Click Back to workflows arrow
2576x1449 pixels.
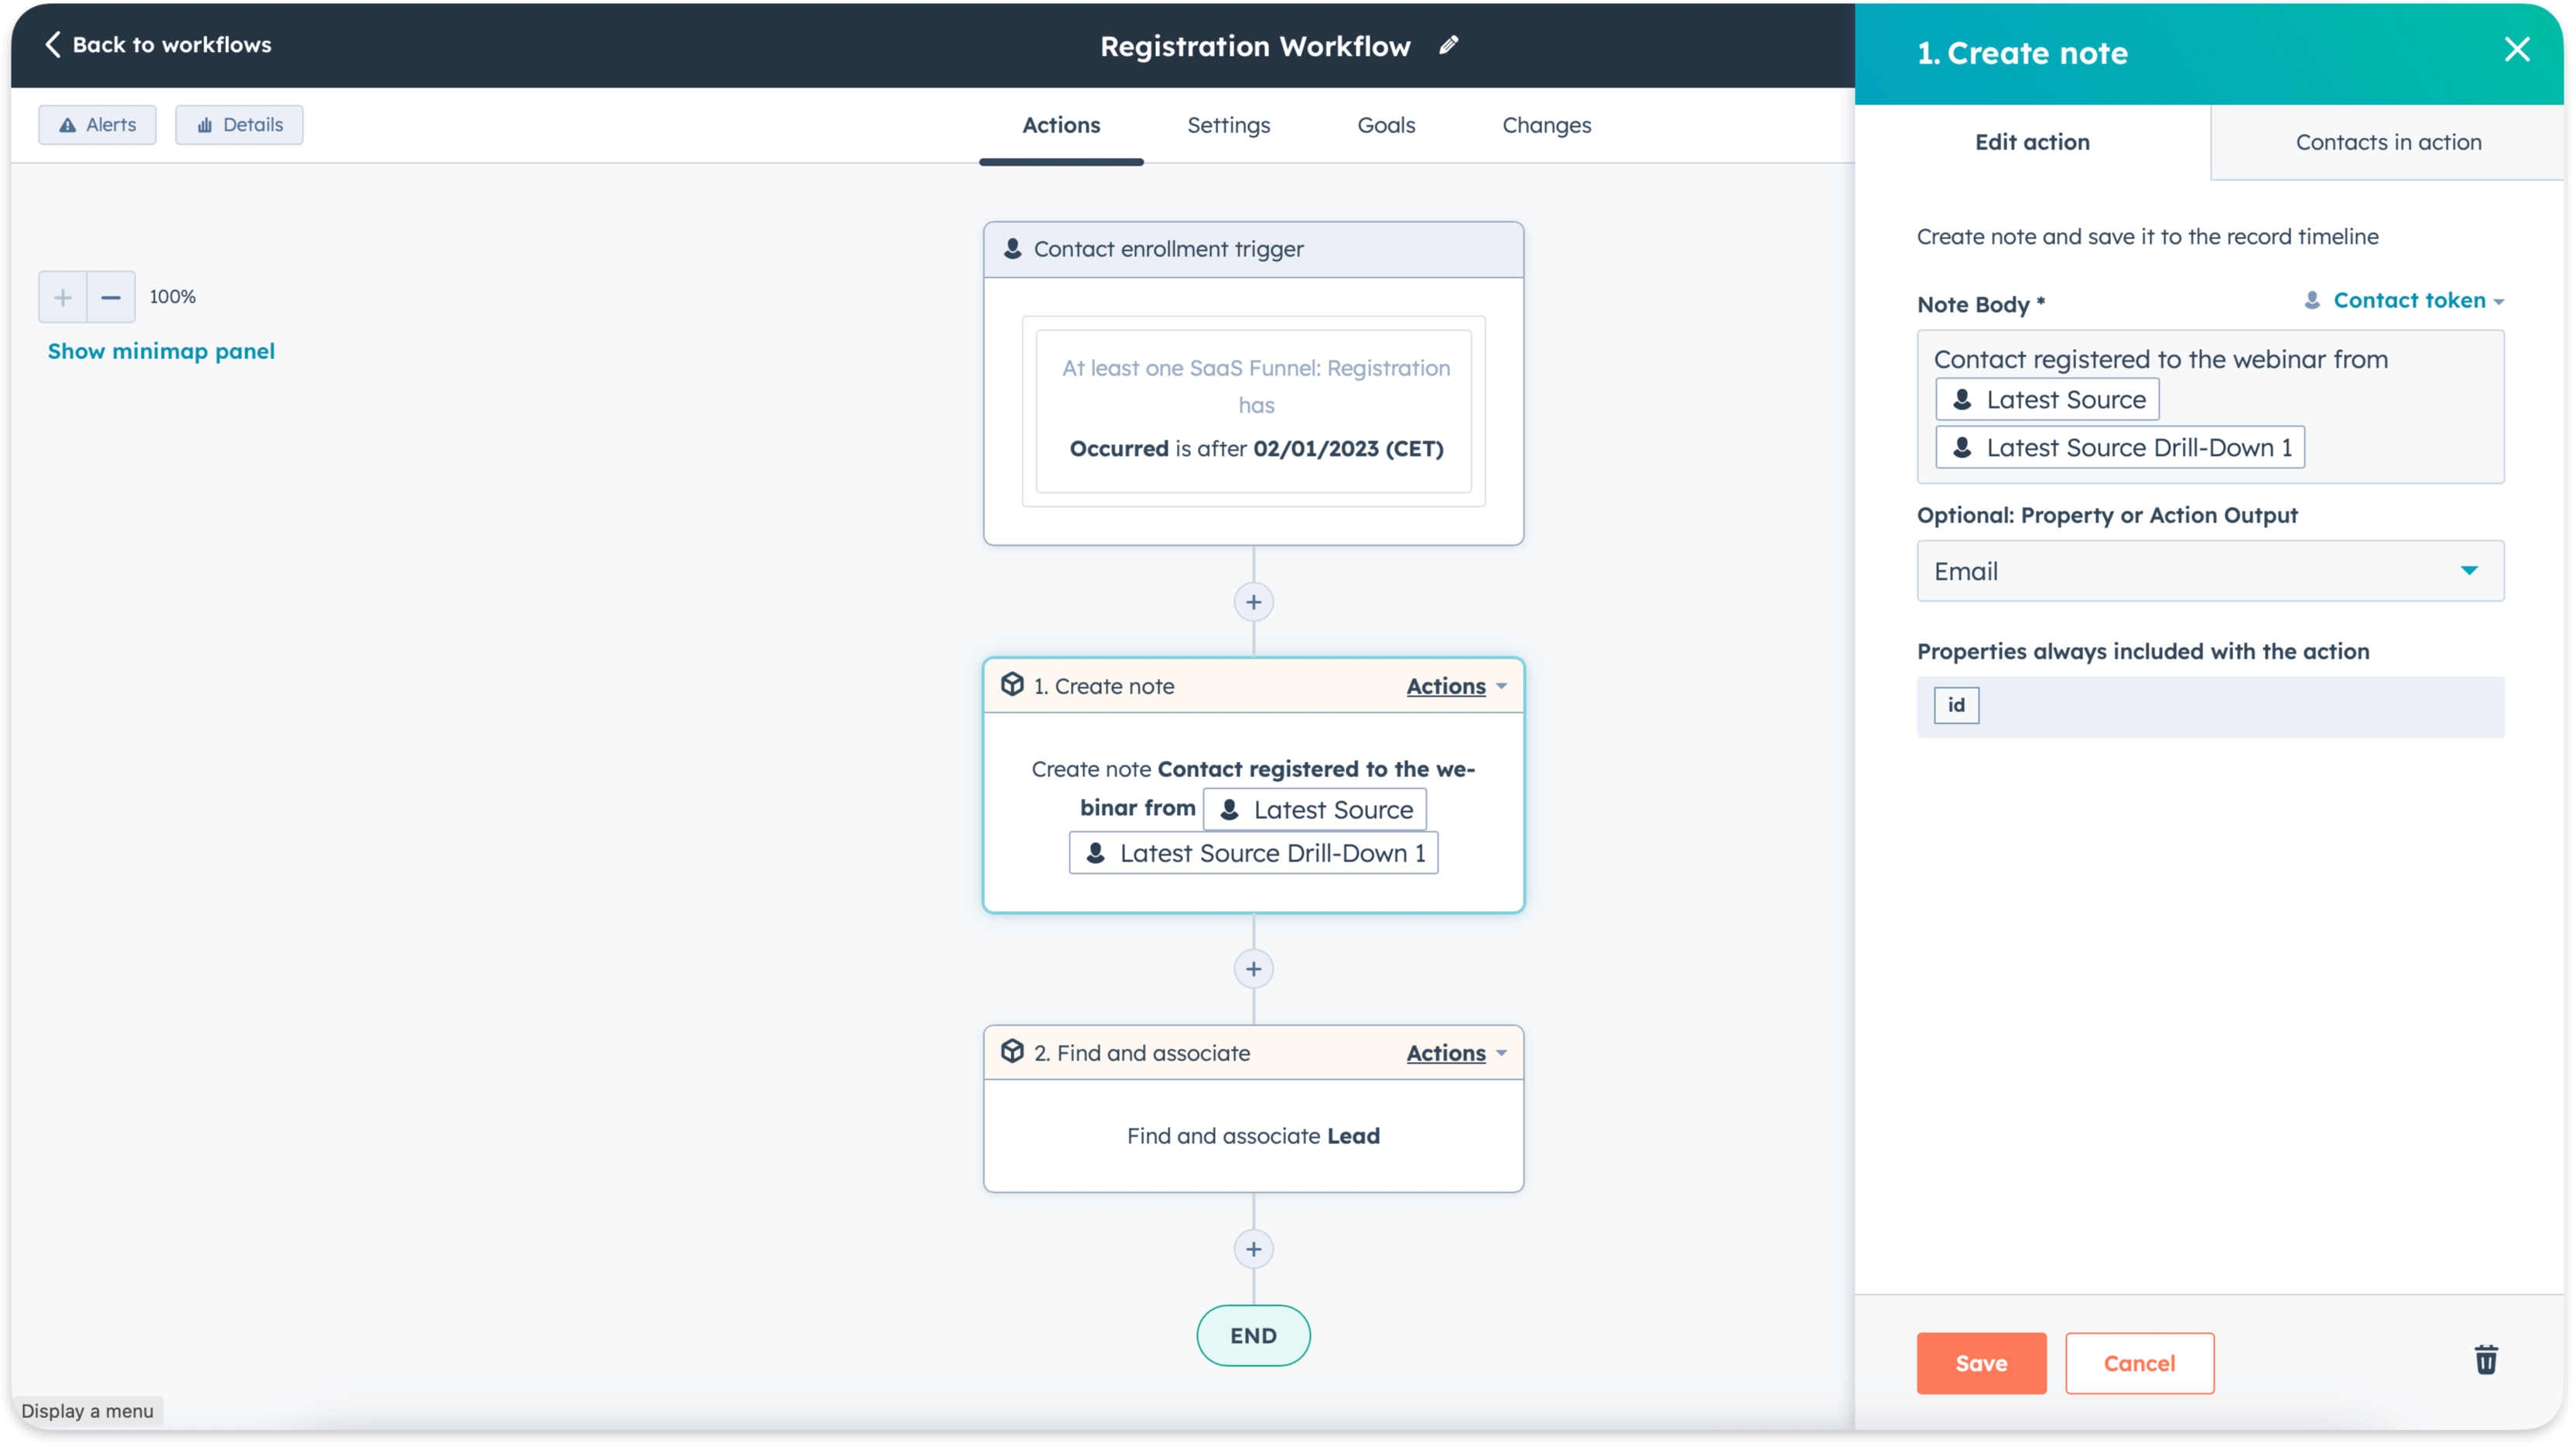point(54,45)
